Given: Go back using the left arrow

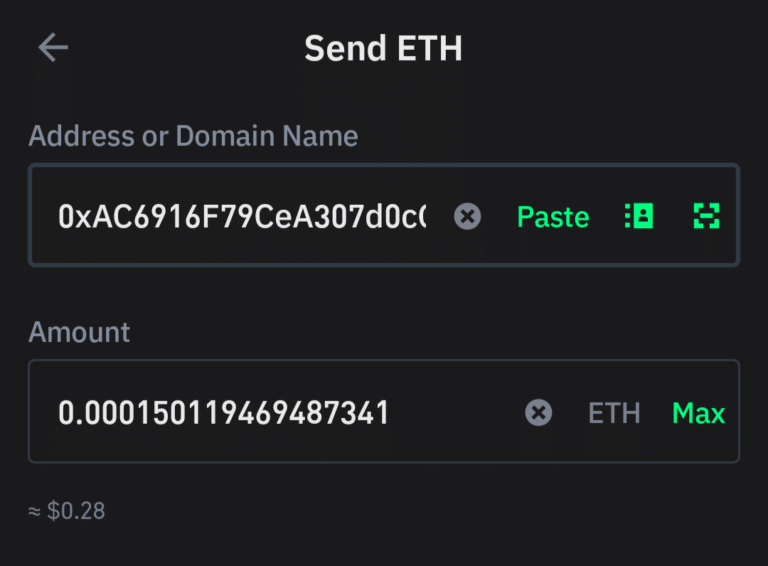Looking at the screenshot, I should [53, 47].
